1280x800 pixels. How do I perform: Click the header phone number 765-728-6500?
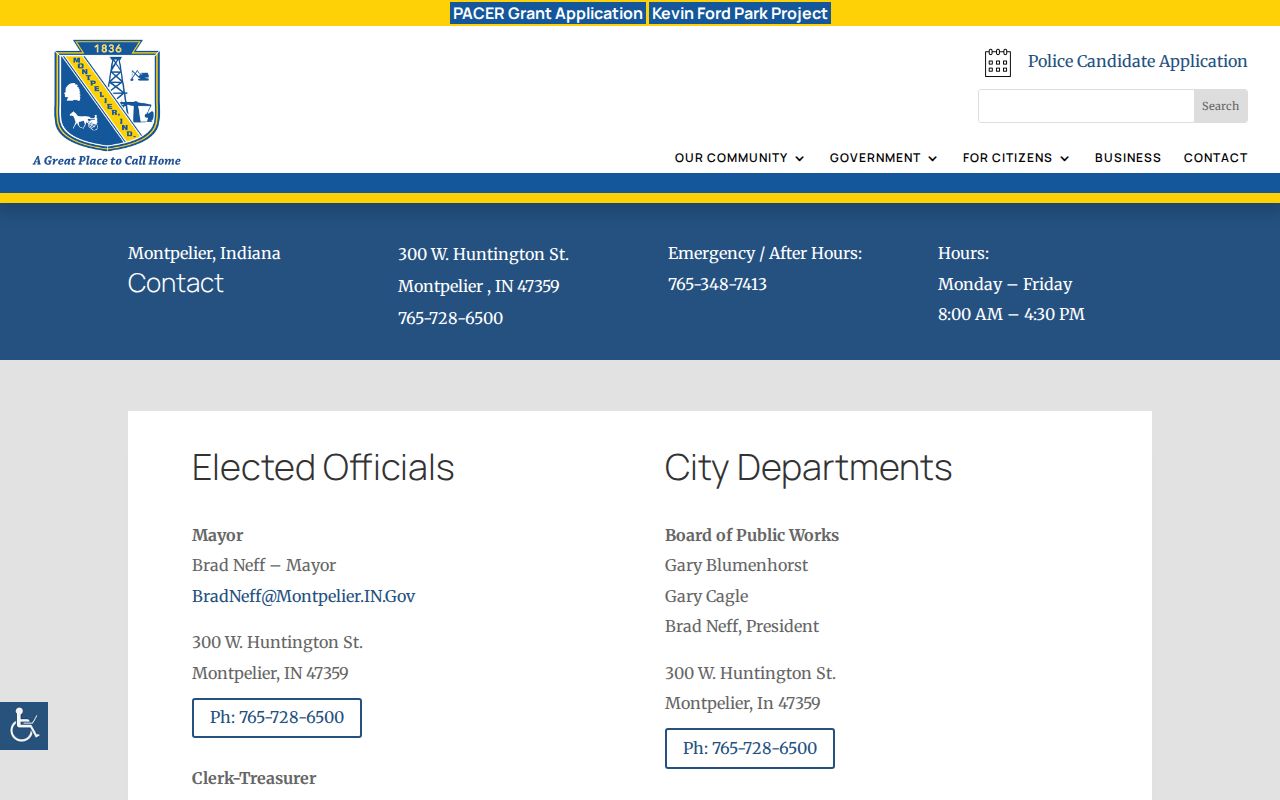pyautogui.click(x=450, y=318)
